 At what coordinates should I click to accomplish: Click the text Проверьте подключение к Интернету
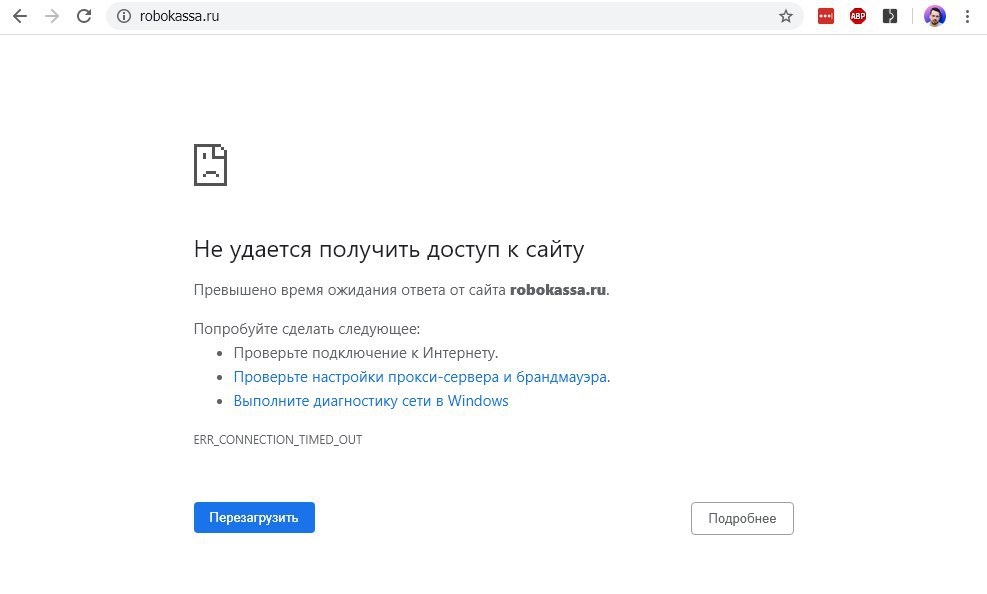pos(366,353)
